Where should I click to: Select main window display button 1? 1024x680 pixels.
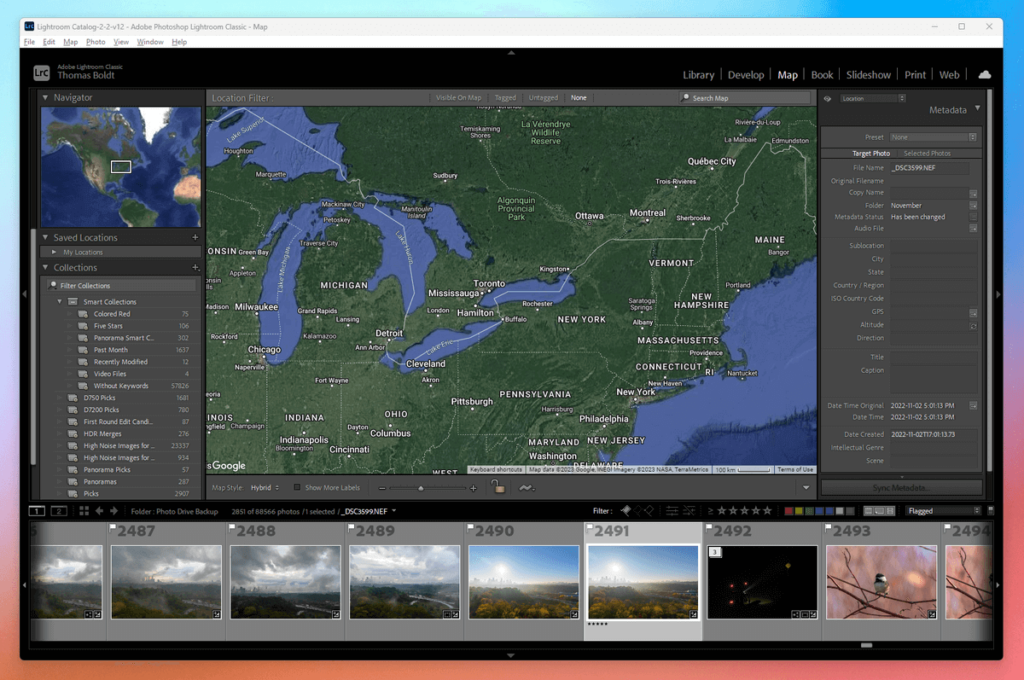[x=37, y=511]
